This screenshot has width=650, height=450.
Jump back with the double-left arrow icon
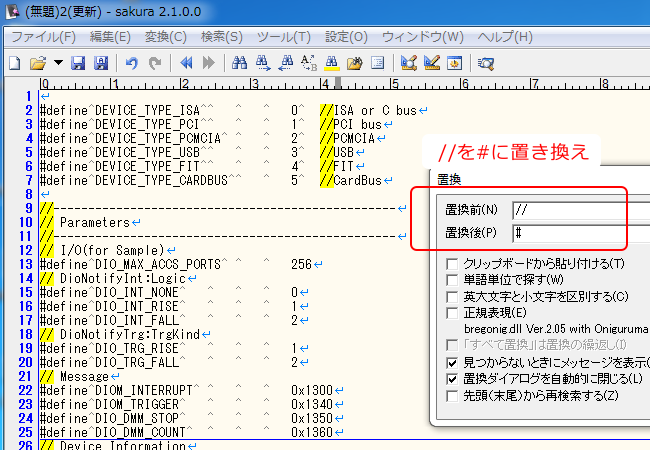(186, 63)
